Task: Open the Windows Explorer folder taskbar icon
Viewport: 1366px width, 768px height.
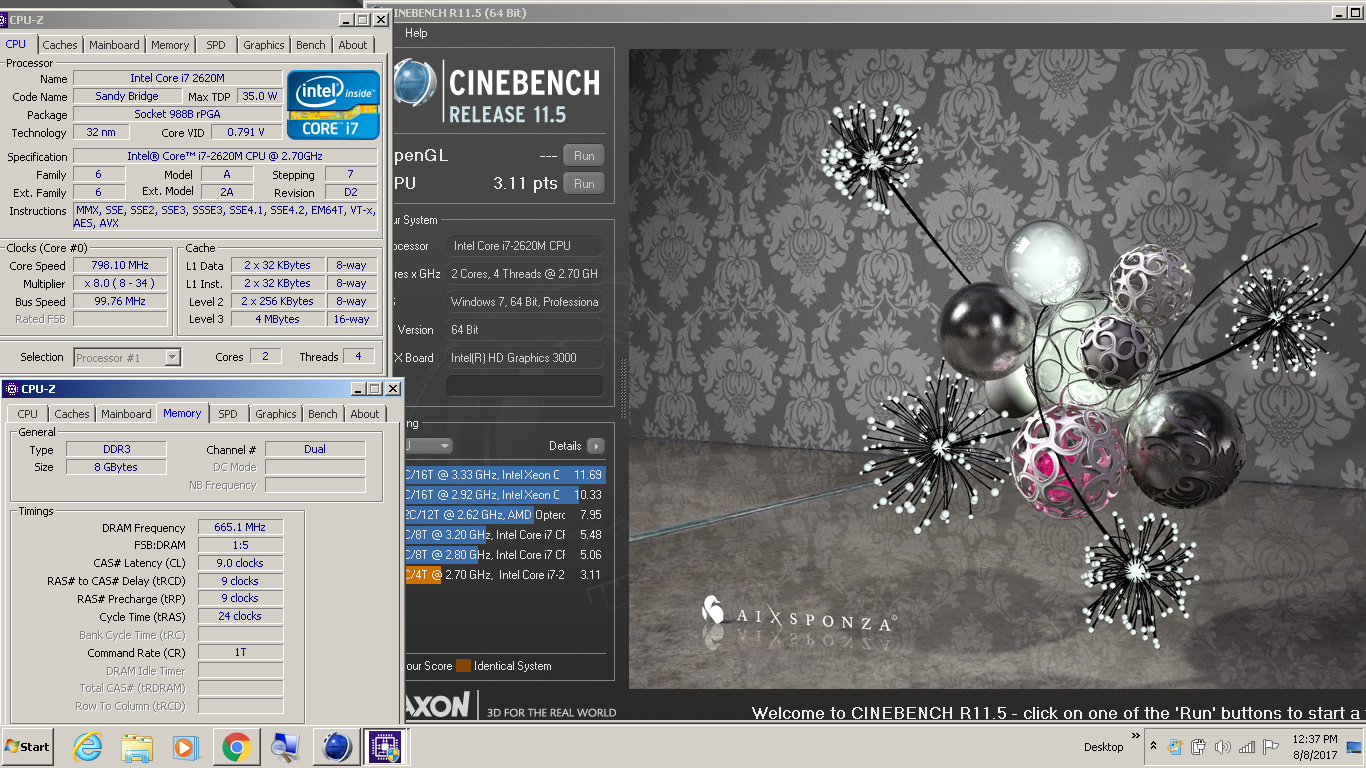Action: 137,747
